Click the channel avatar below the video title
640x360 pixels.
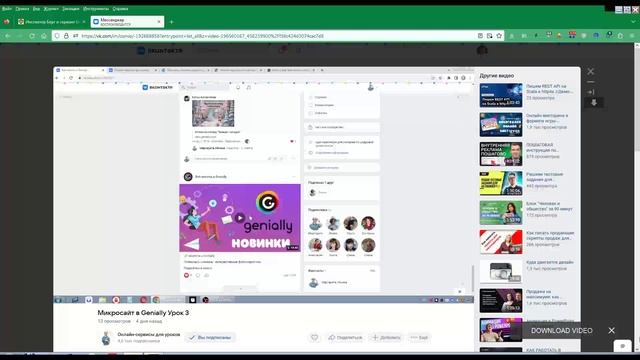click(106, 338)
